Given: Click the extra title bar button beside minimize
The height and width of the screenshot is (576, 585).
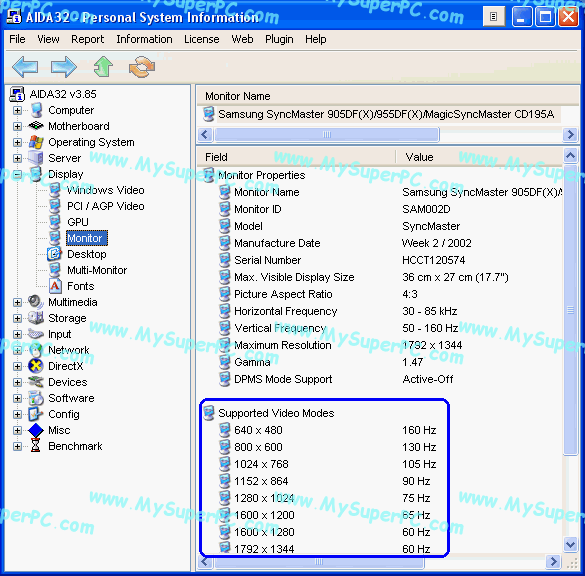Looking at the screenshot, I should tap(494, 17).
